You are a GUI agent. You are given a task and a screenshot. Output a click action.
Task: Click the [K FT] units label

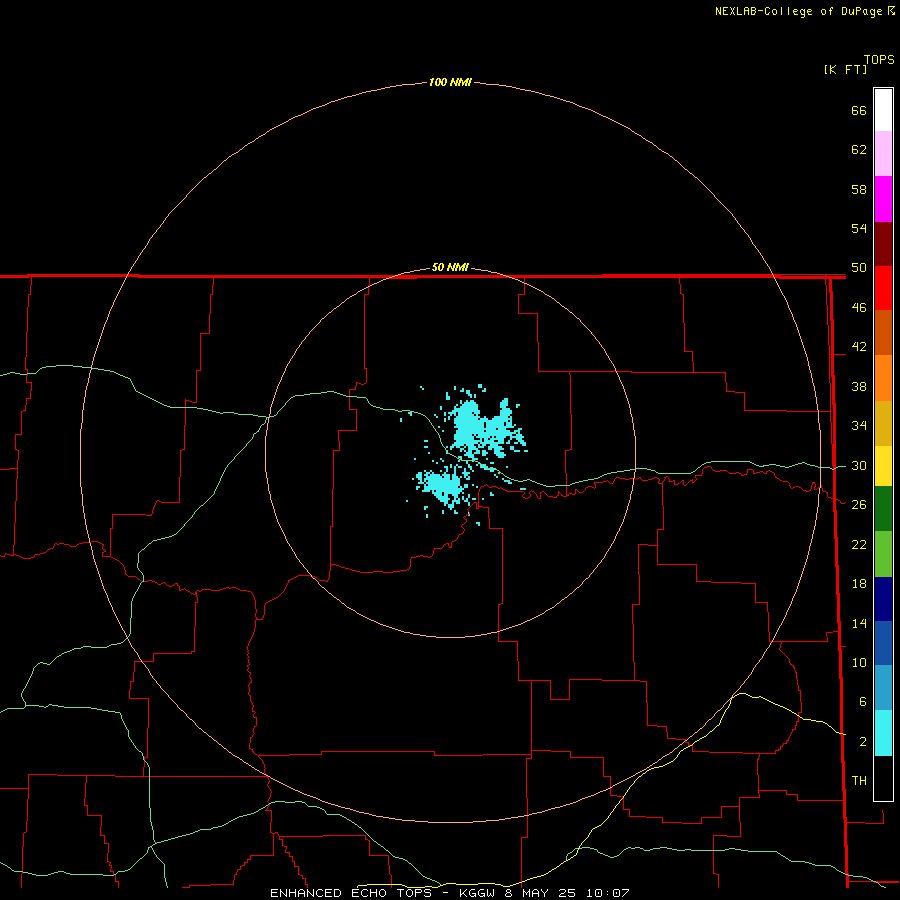click(x=845, y=69)
